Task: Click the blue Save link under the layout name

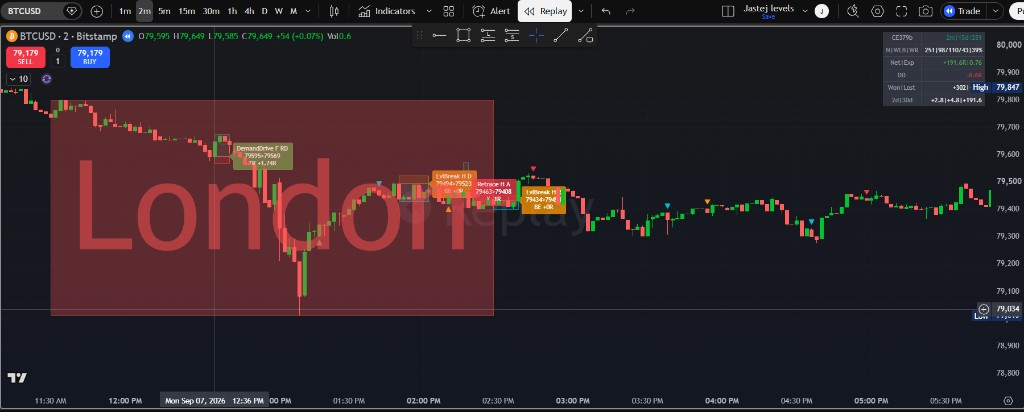Action: click(x=769, y=16)
